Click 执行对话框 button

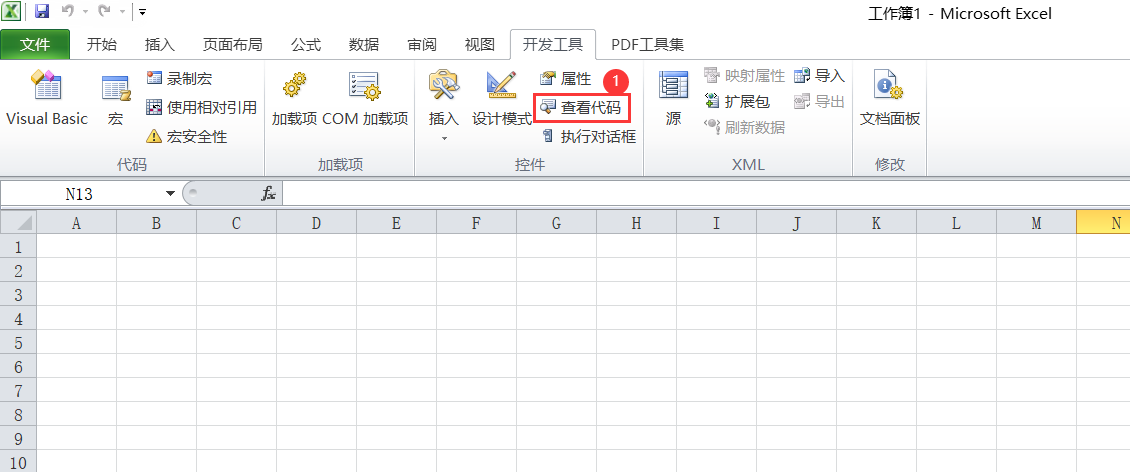[588, 136]
